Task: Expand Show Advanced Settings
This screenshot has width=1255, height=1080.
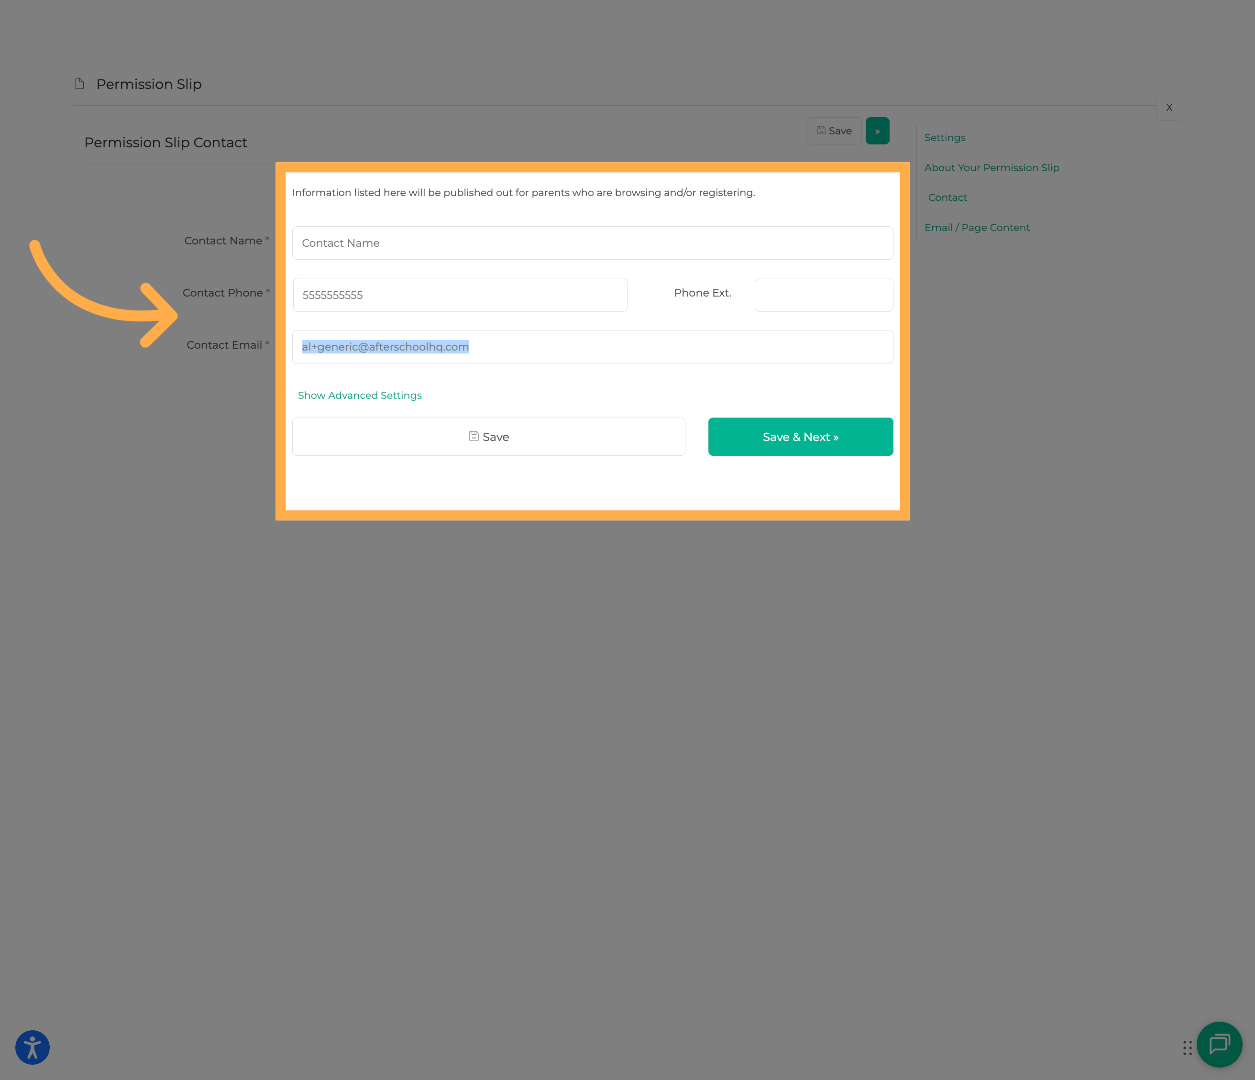Action: click(x=360, y=395)
